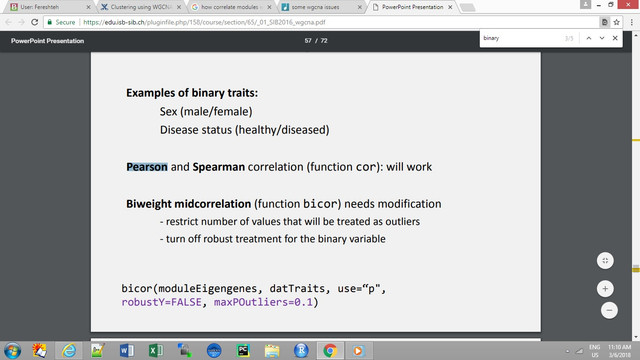Open media player from taskbar
Screen dimensions: 640x360
[x=358, y=351]
